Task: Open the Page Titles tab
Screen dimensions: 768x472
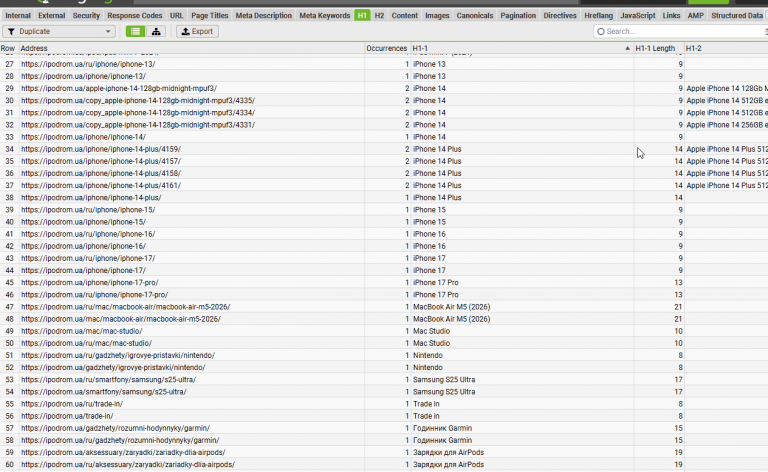Action: click(x=210, y=16)
